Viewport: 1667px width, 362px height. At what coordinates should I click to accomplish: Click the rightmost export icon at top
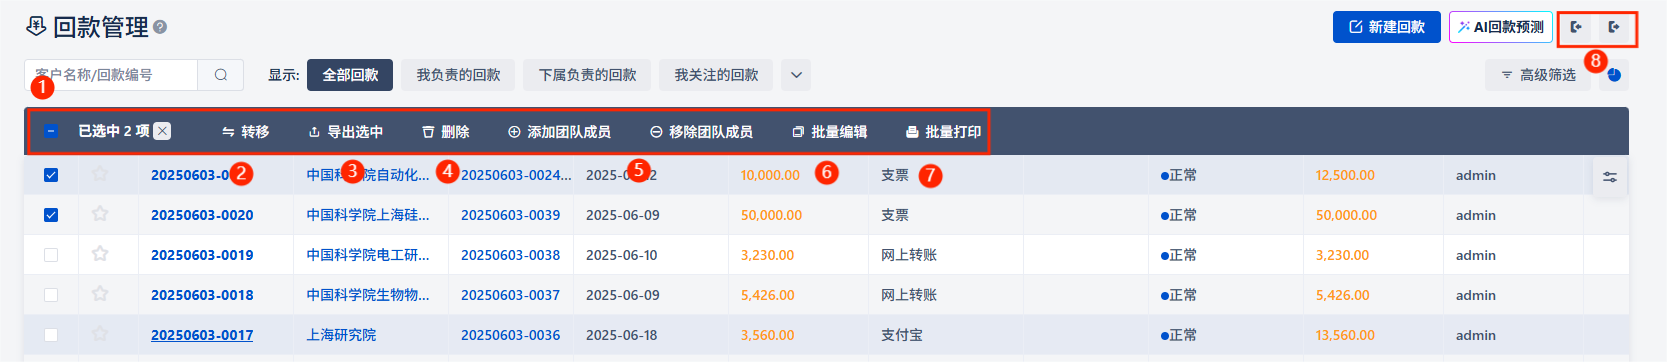coord(1614,27)
